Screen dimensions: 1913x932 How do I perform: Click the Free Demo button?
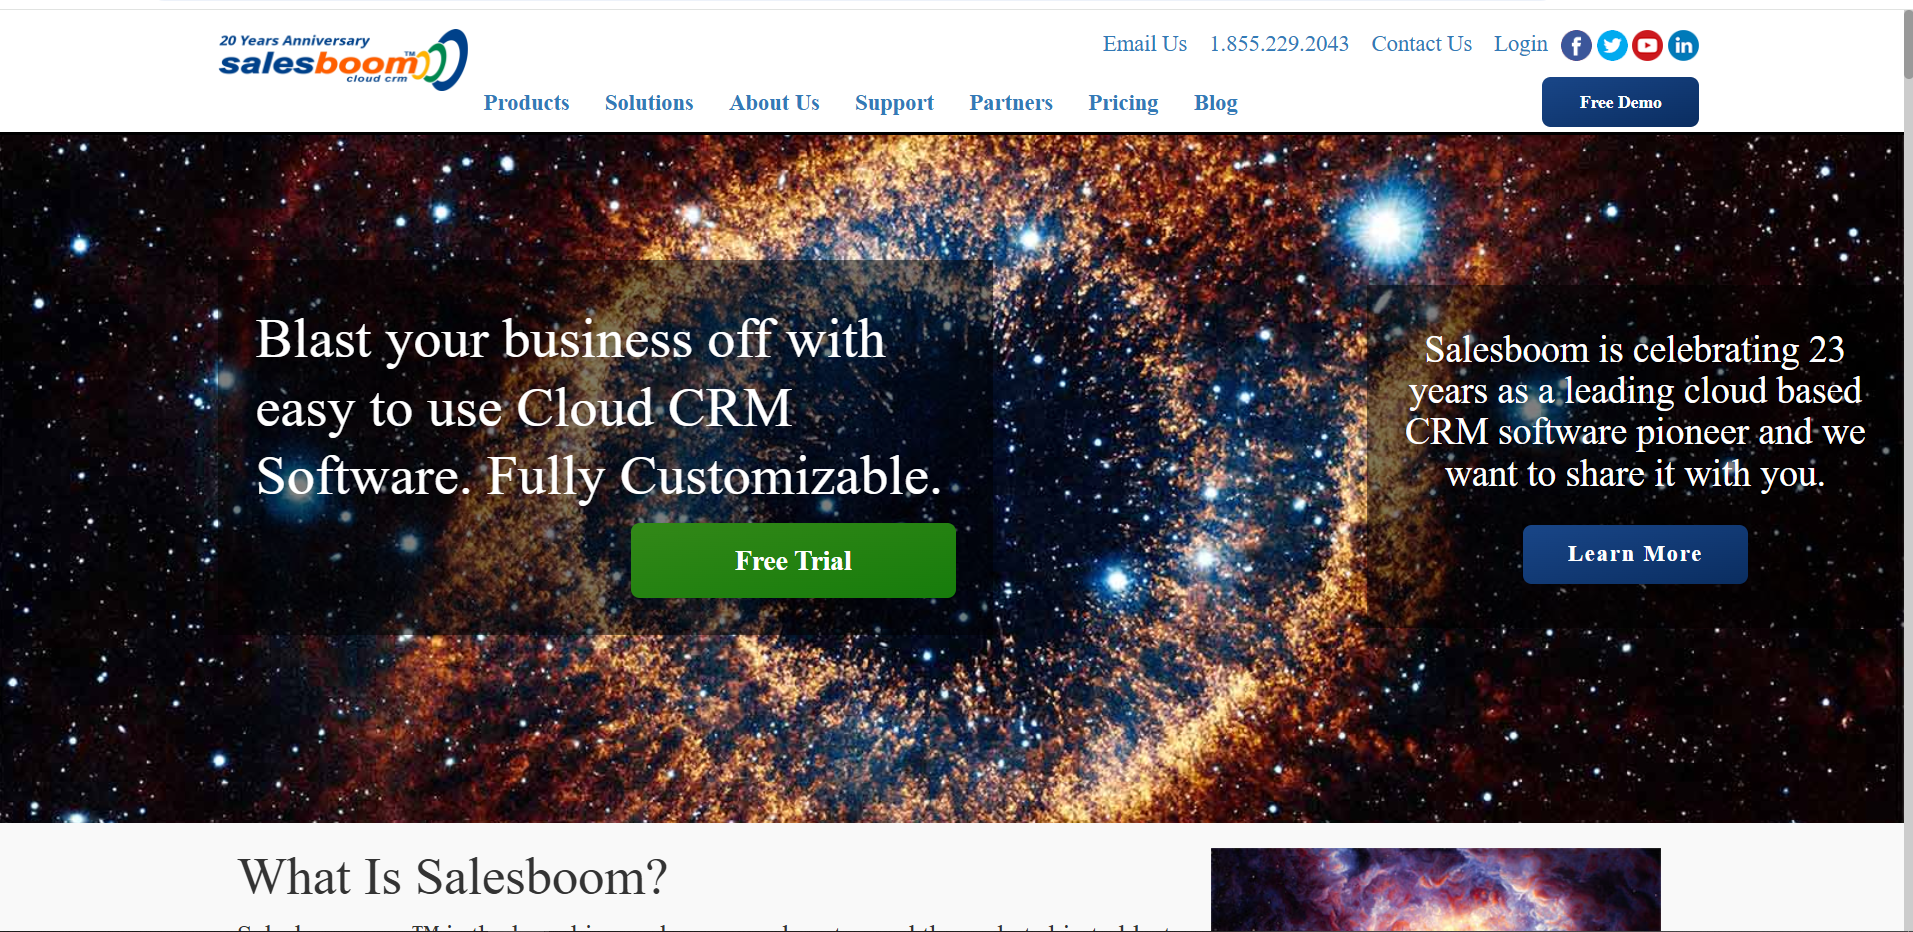(1620, 102)
